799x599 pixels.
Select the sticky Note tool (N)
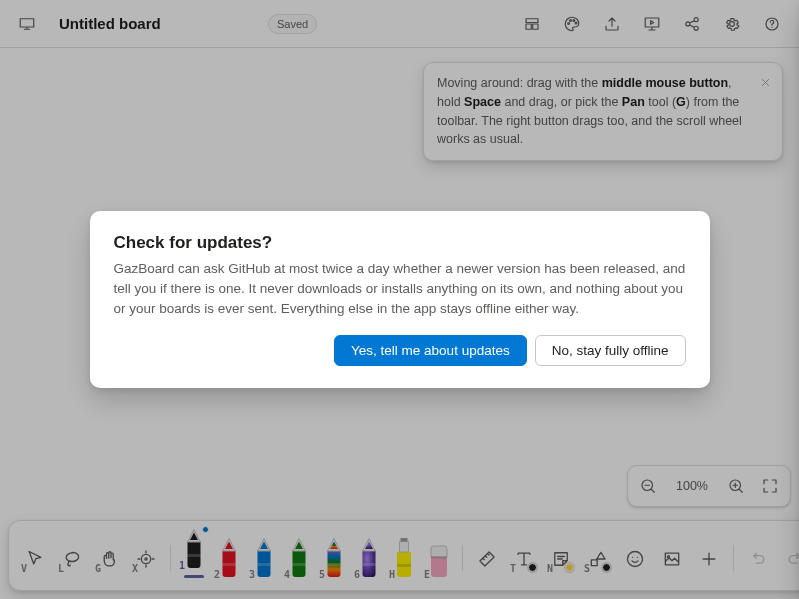click(x=561, y=560)
